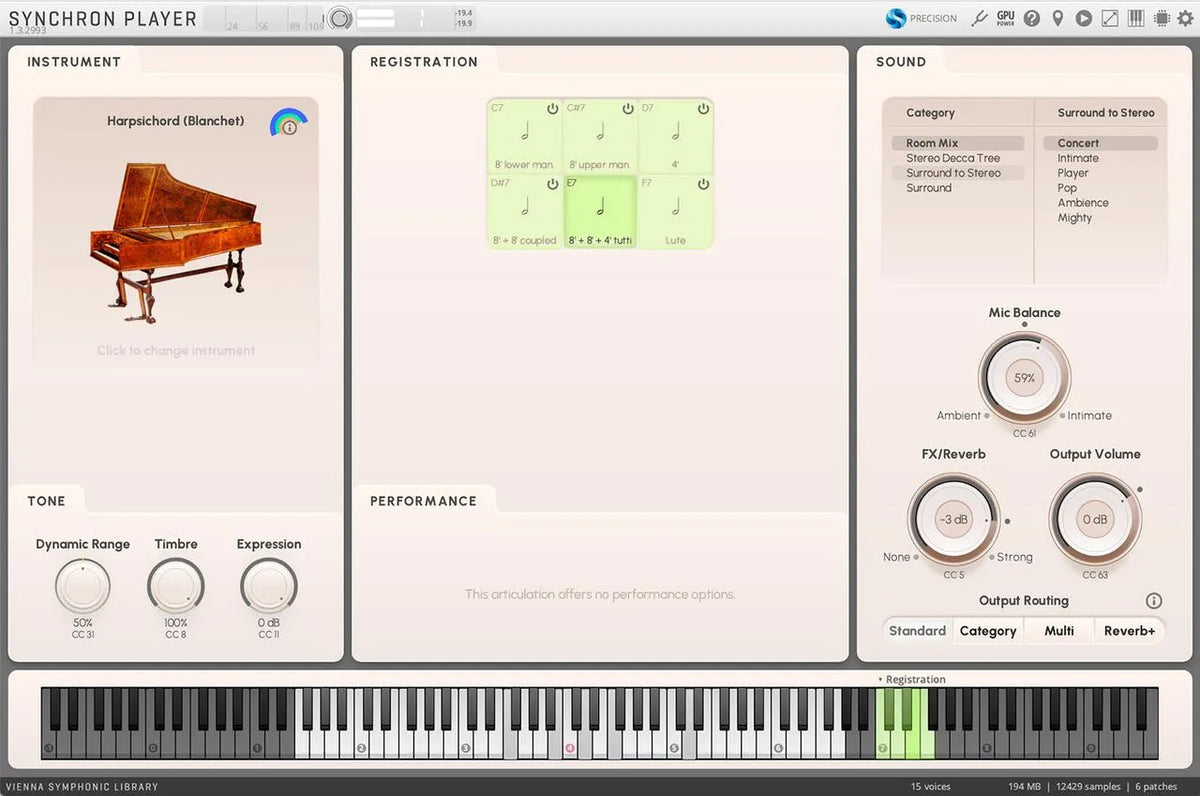Screen dimensions: 1200x796
Task: Click the info icon next to the harpsichord
Action: coord(291,126)
